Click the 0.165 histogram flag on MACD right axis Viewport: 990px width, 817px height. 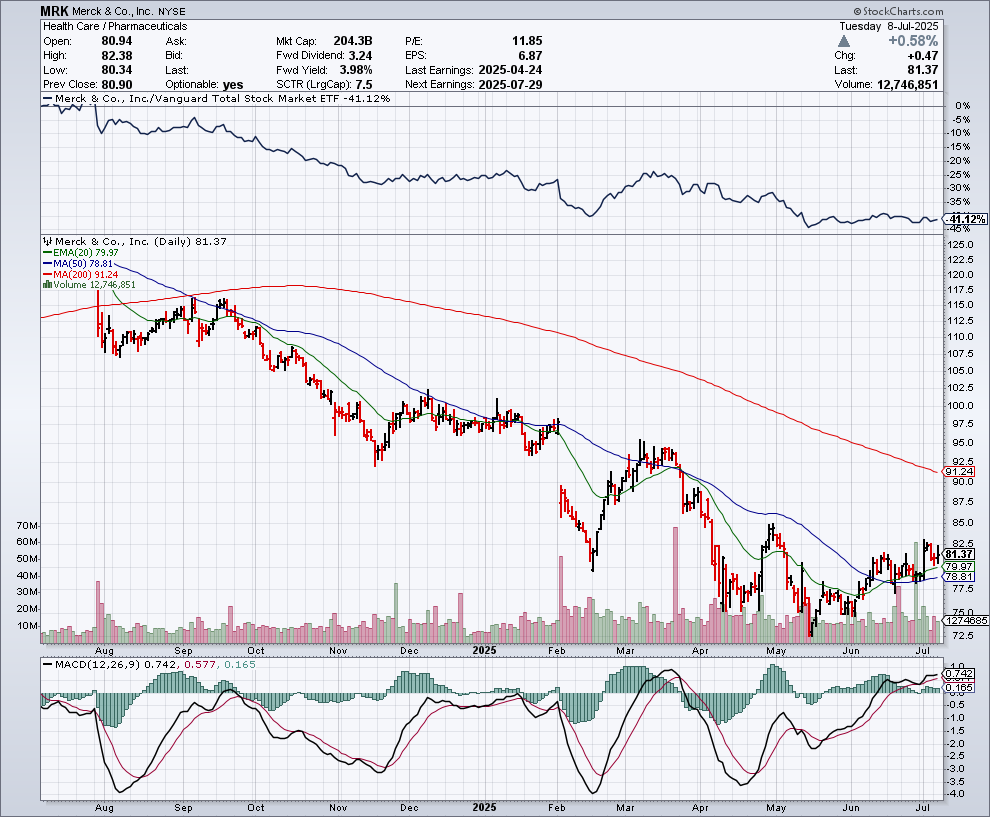point(959,688)
